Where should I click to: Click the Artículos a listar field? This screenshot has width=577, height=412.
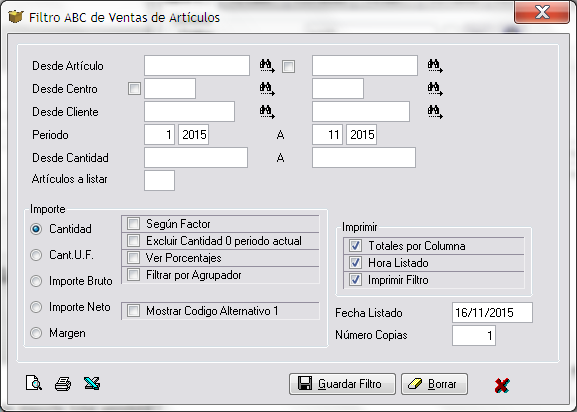tap(159, 180)
